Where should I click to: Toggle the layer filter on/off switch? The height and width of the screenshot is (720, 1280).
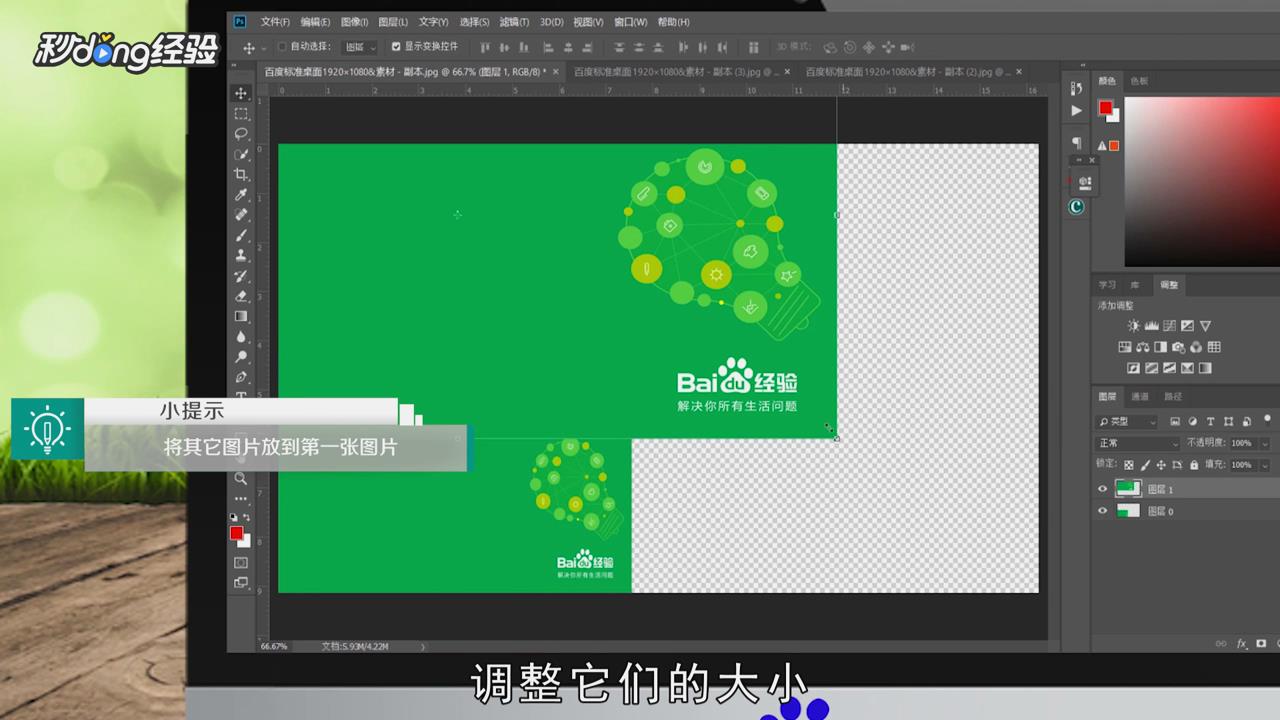pos(1266,422)
